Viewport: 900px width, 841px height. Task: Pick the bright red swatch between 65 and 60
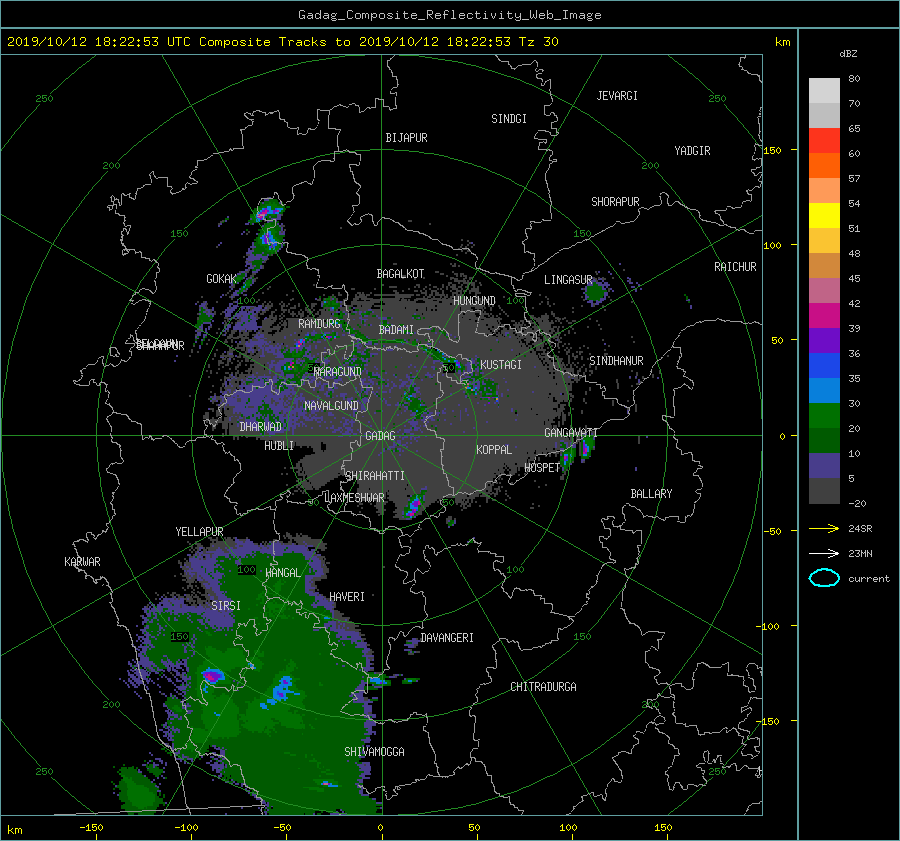824,140
